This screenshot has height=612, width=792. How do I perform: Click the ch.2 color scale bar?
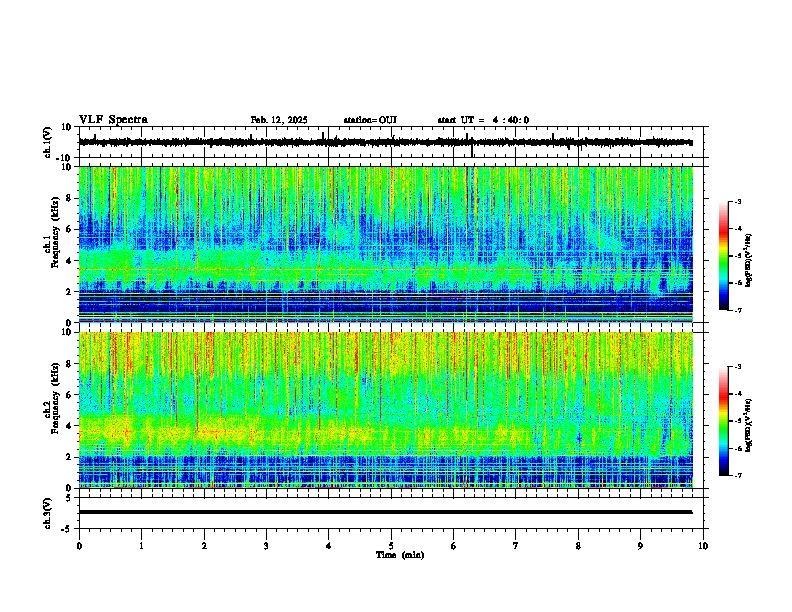click(x=724, y=421)
